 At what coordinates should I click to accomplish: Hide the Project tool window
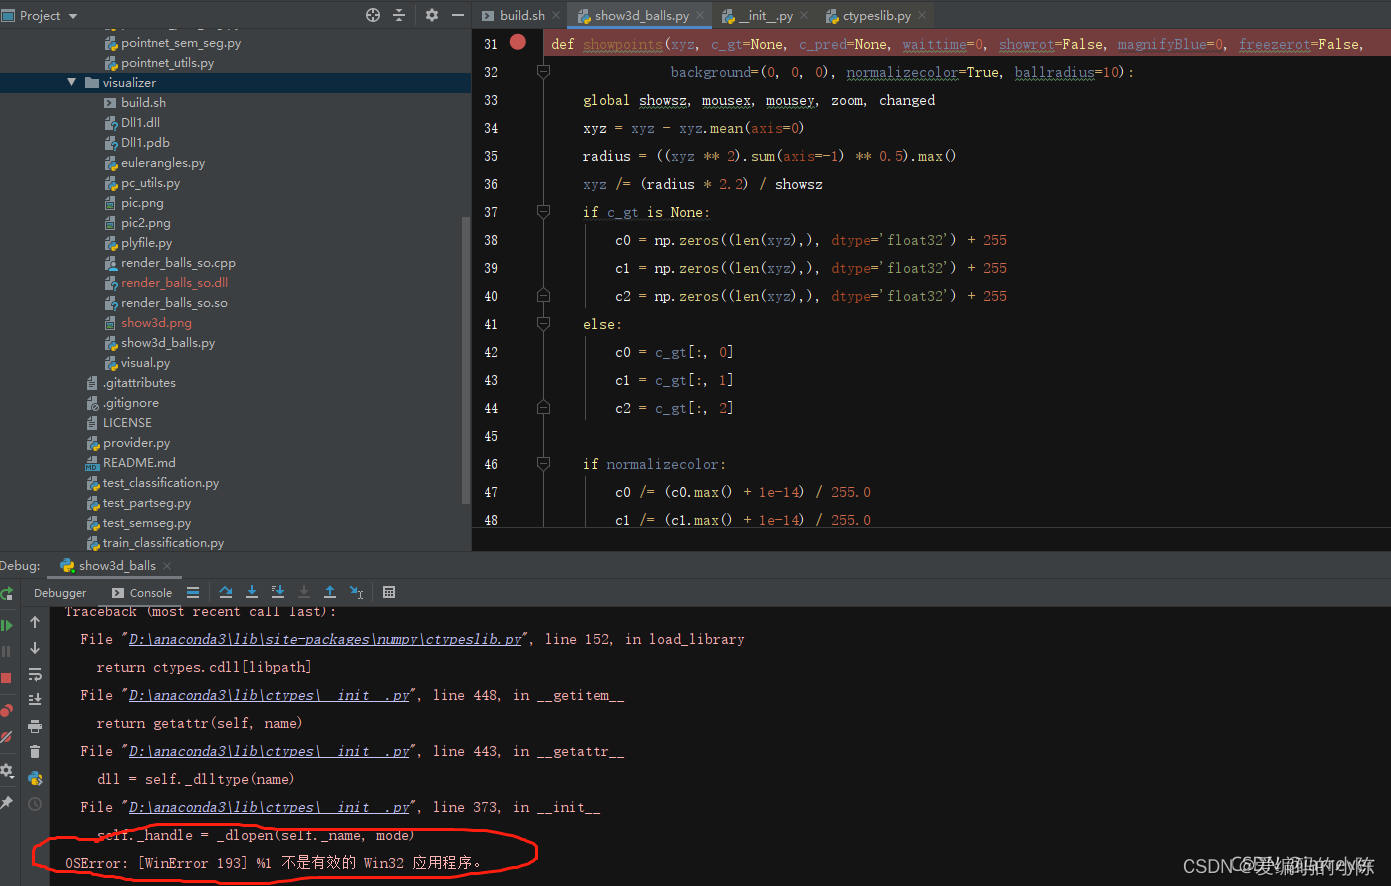point(458,15)
